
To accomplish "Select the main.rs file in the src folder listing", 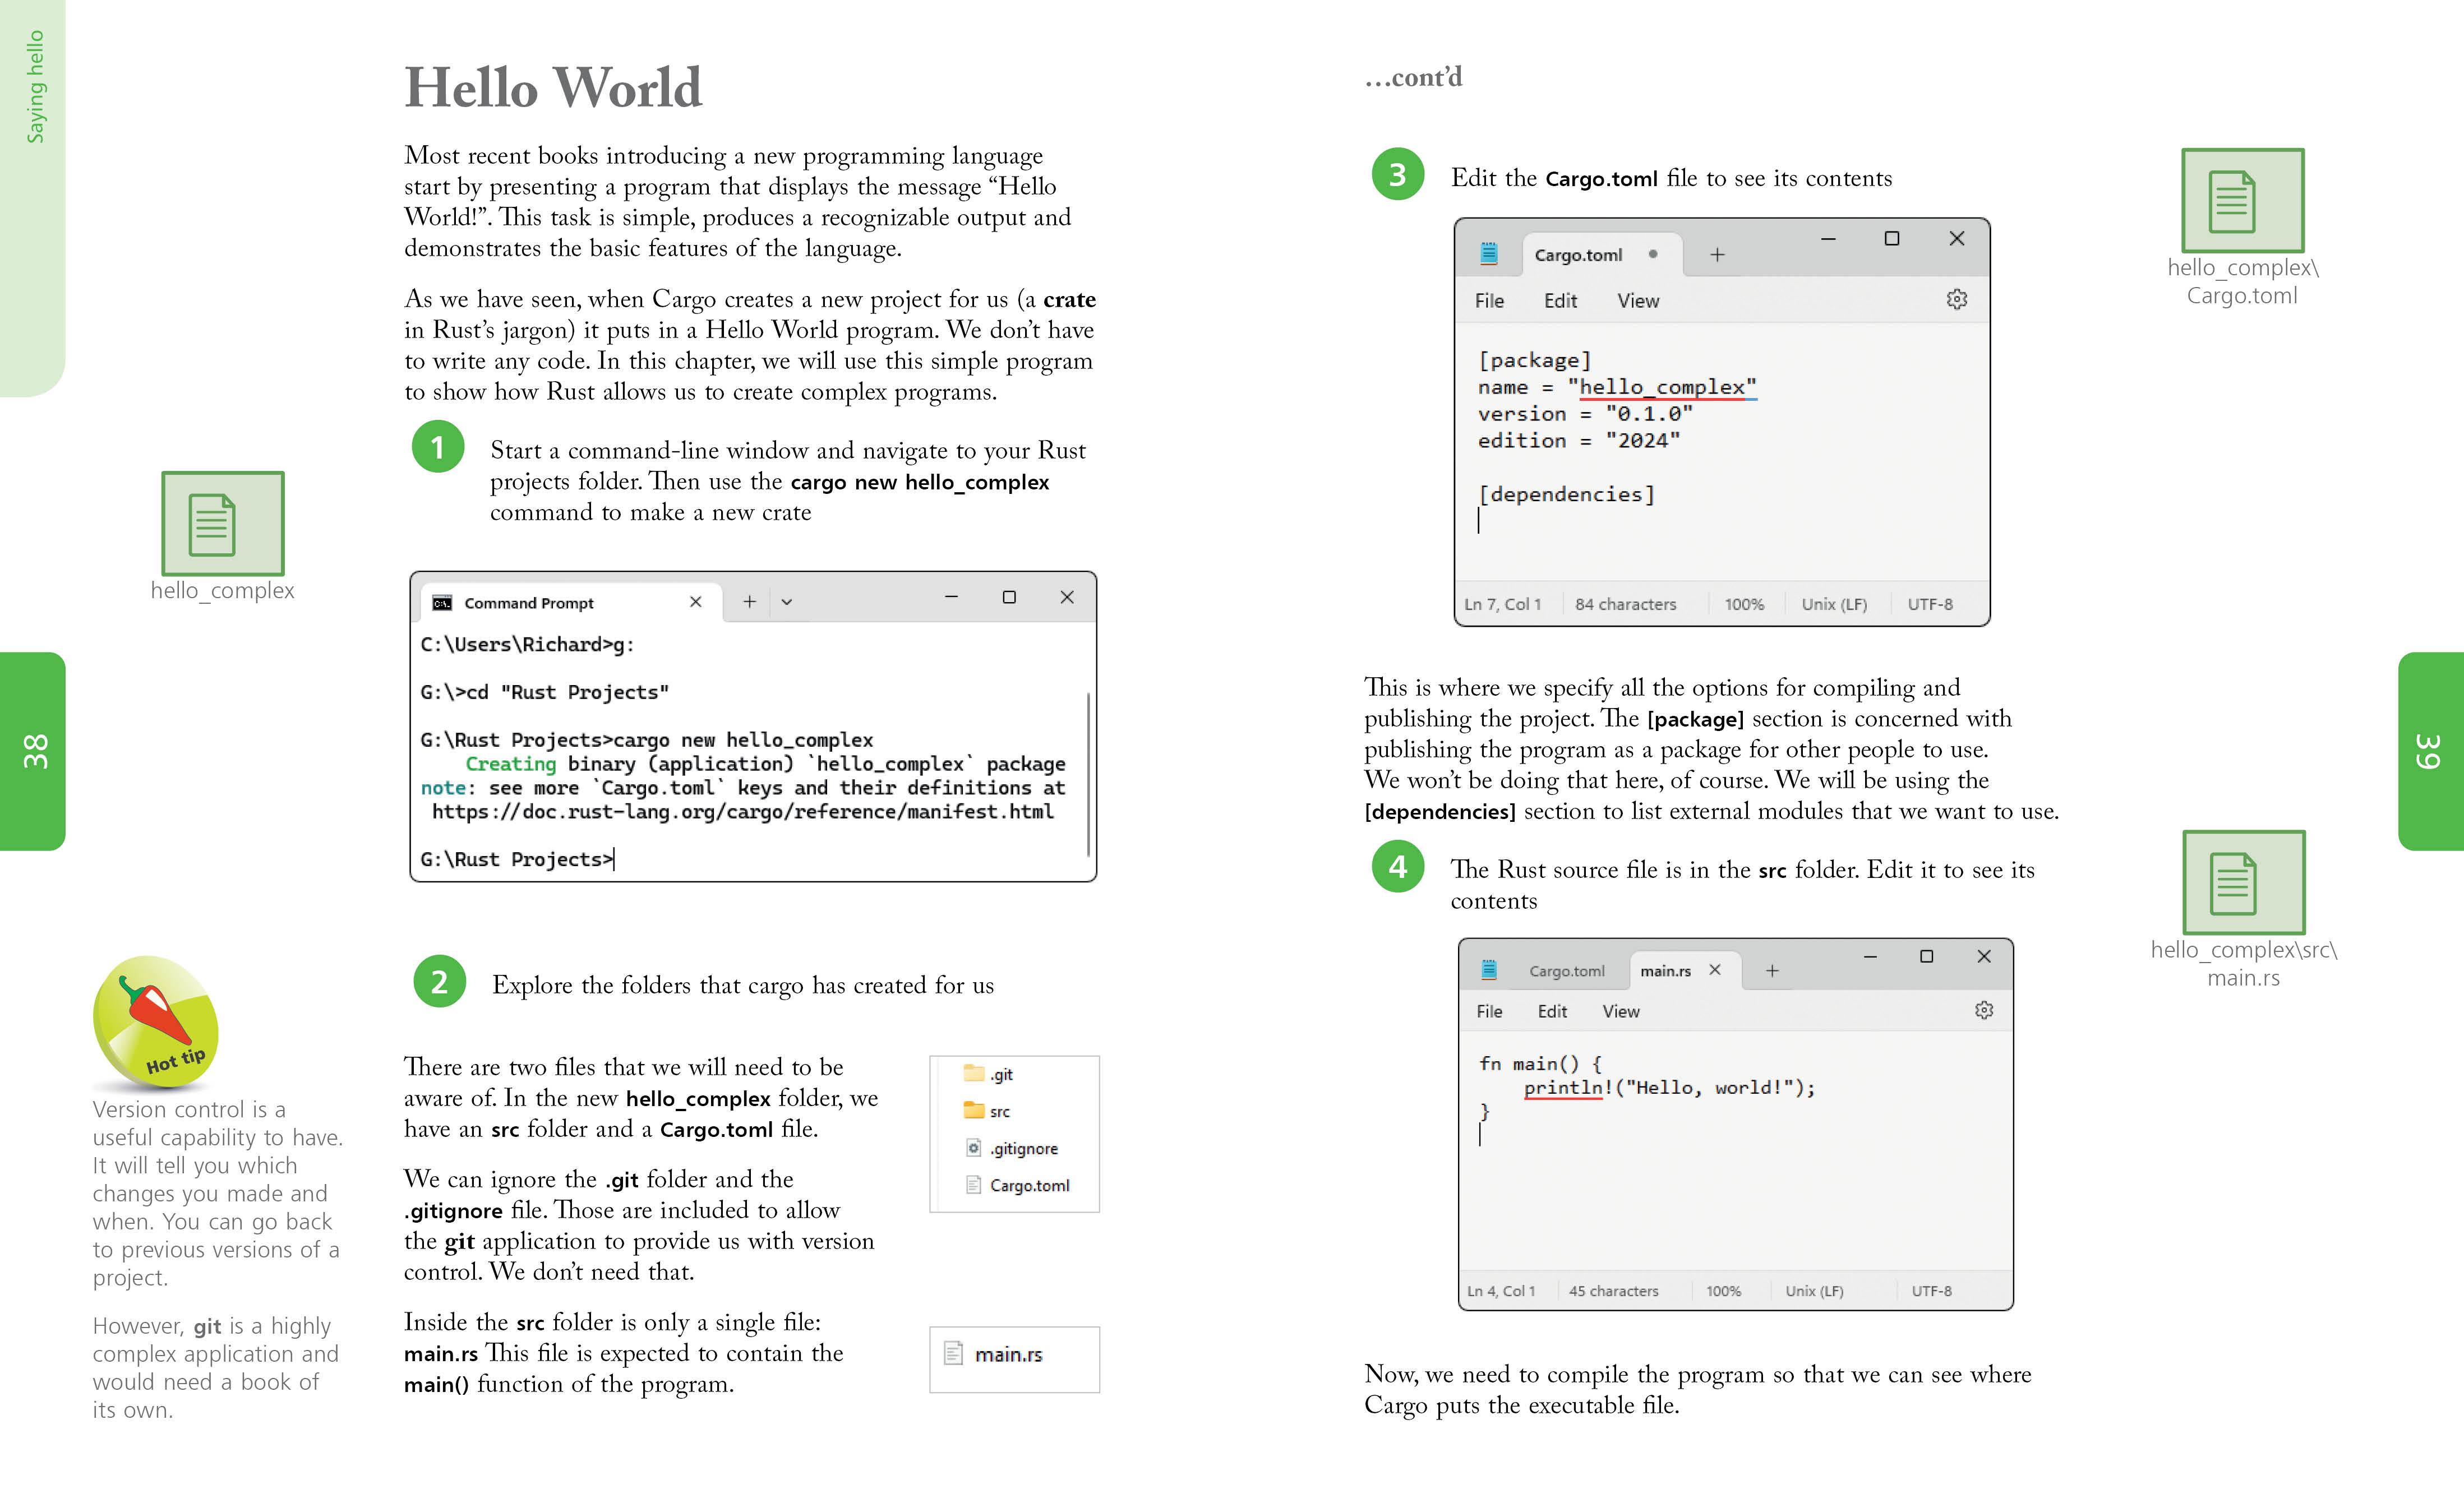I will point(993,1354).
